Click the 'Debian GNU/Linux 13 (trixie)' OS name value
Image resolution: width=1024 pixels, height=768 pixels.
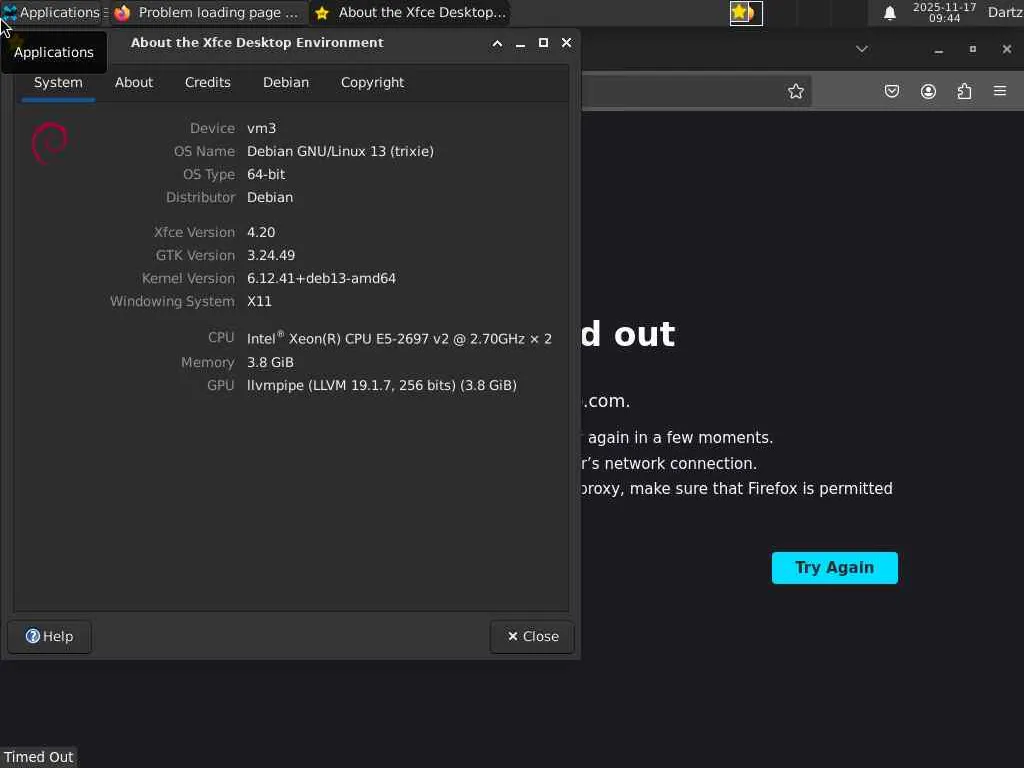pyautogui.click(x=340, y=152)
